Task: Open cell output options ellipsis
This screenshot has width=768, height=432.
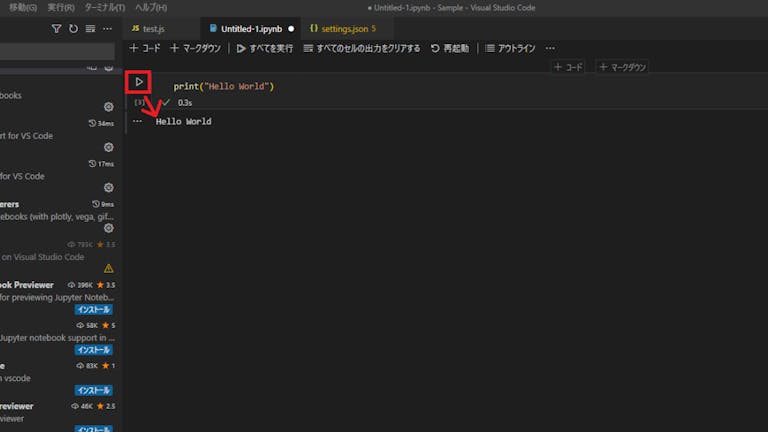Action: tap(137, 121)
